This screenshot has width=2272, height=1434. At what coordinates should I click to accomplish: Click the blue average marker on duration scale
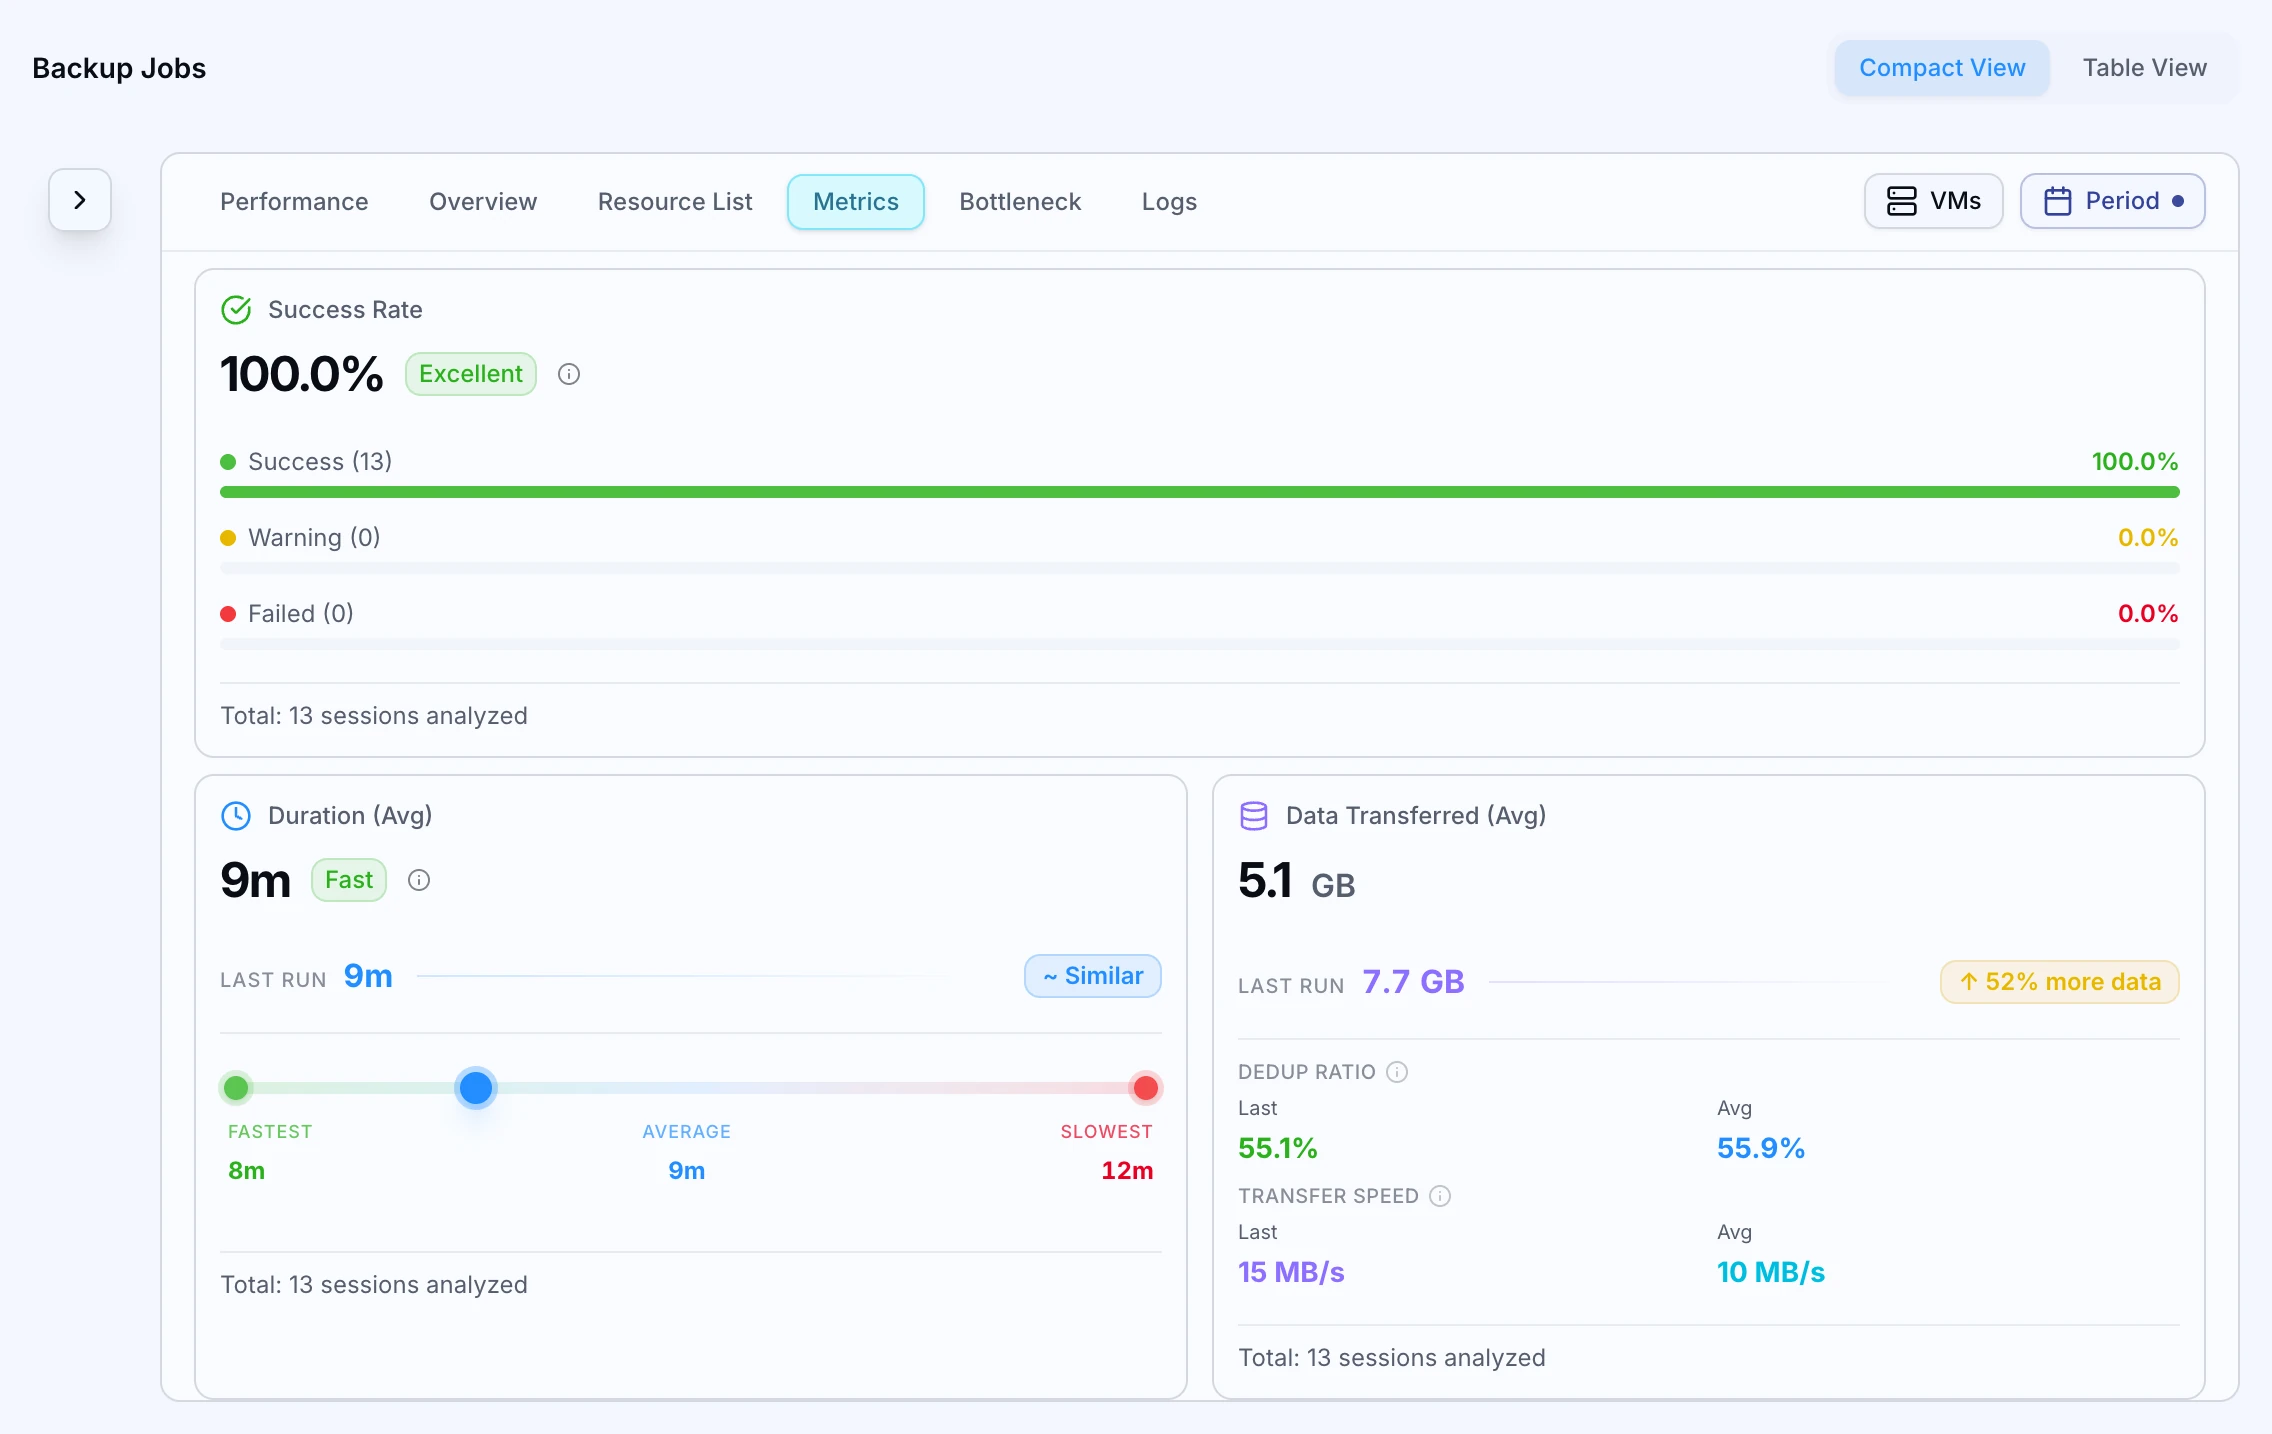(476, 1088)
